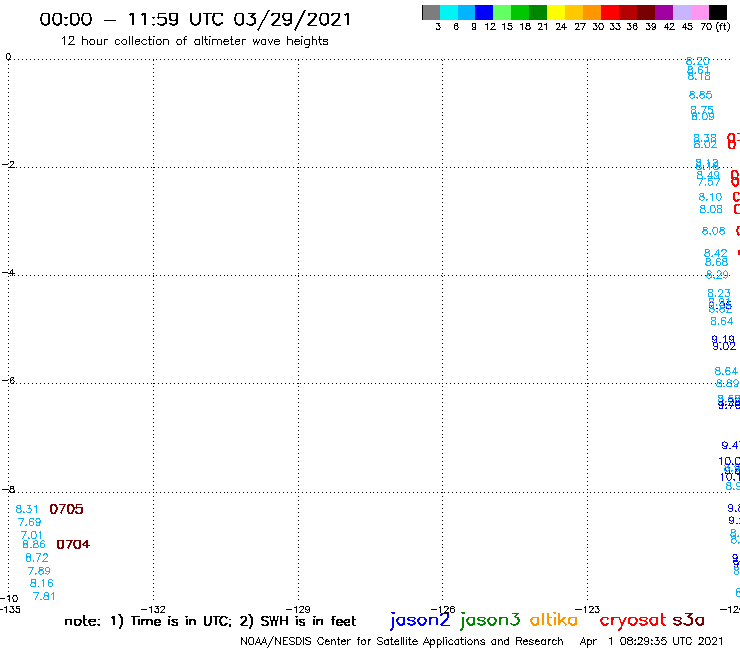This screenshot has height=650, width=740.
Task: Click the black swatch at the legend's end
Action: pos(717,12)
